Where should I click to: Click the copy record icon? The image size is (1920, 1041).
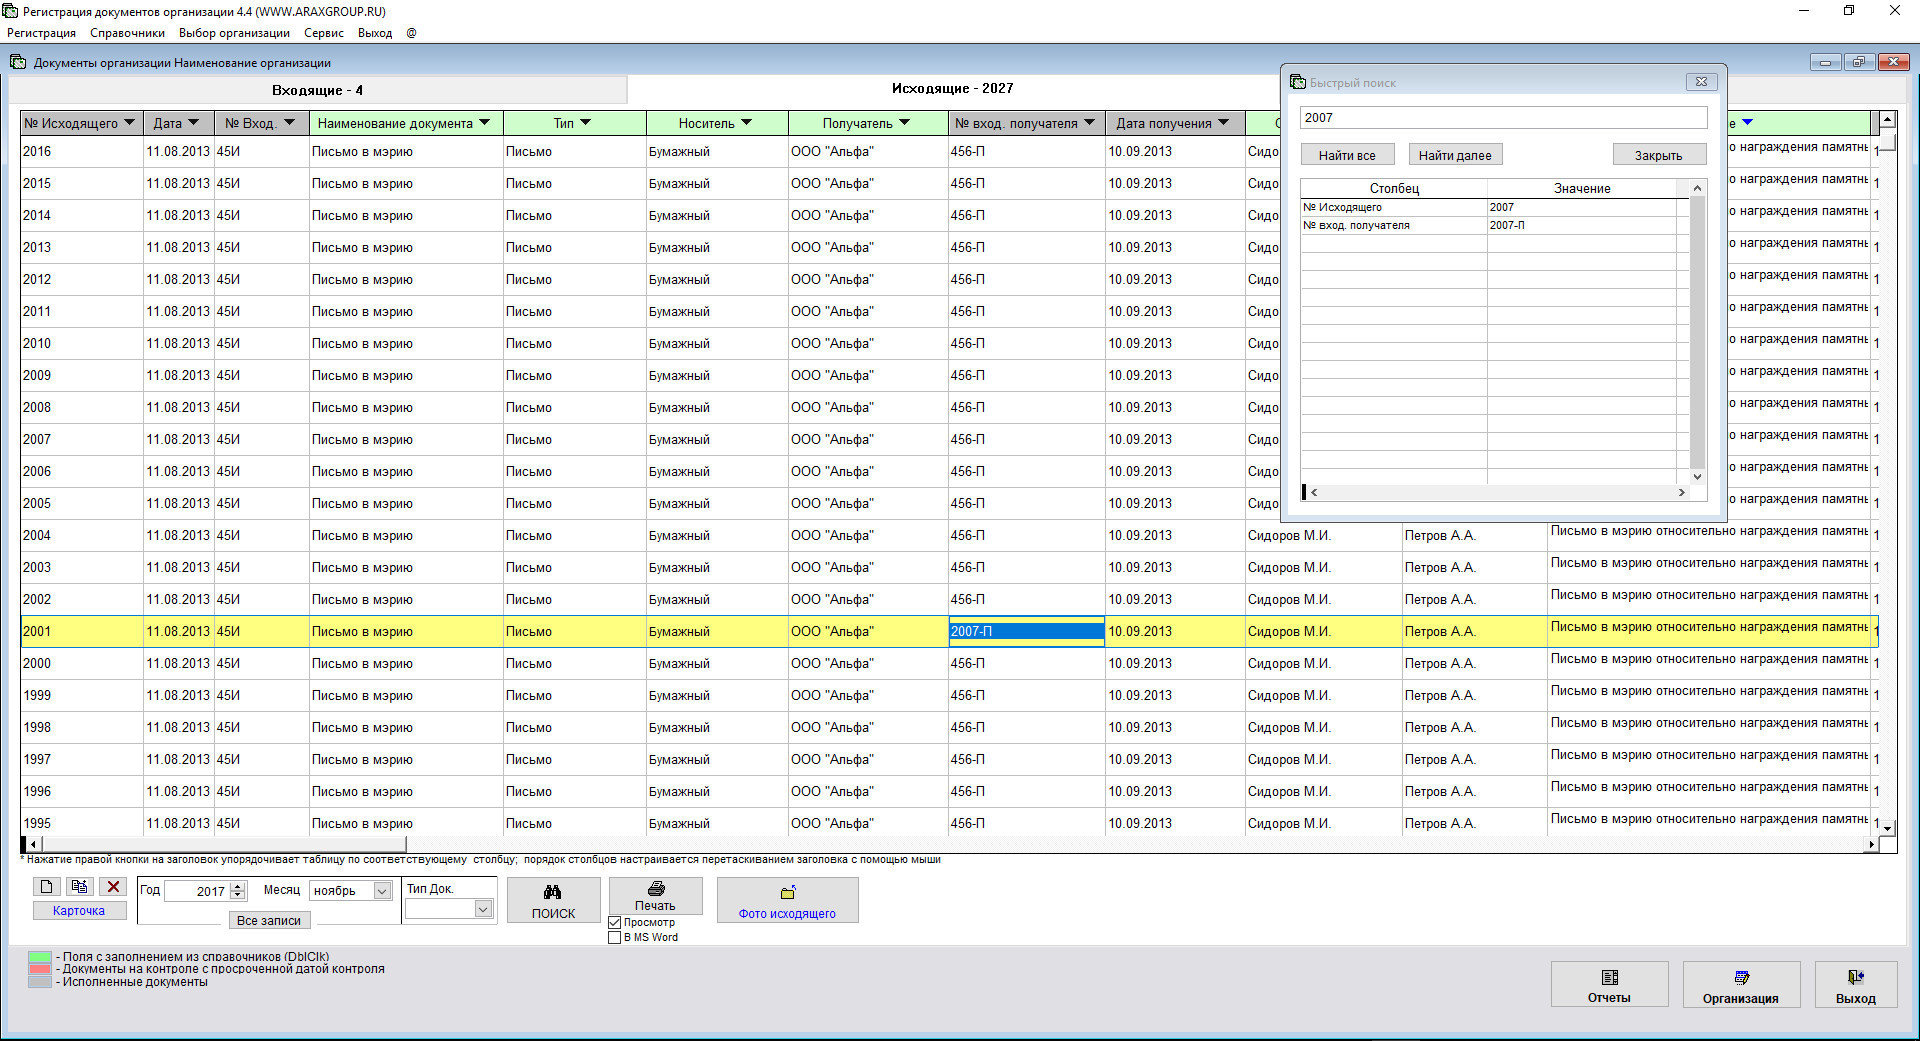click(x=80, y=887)
